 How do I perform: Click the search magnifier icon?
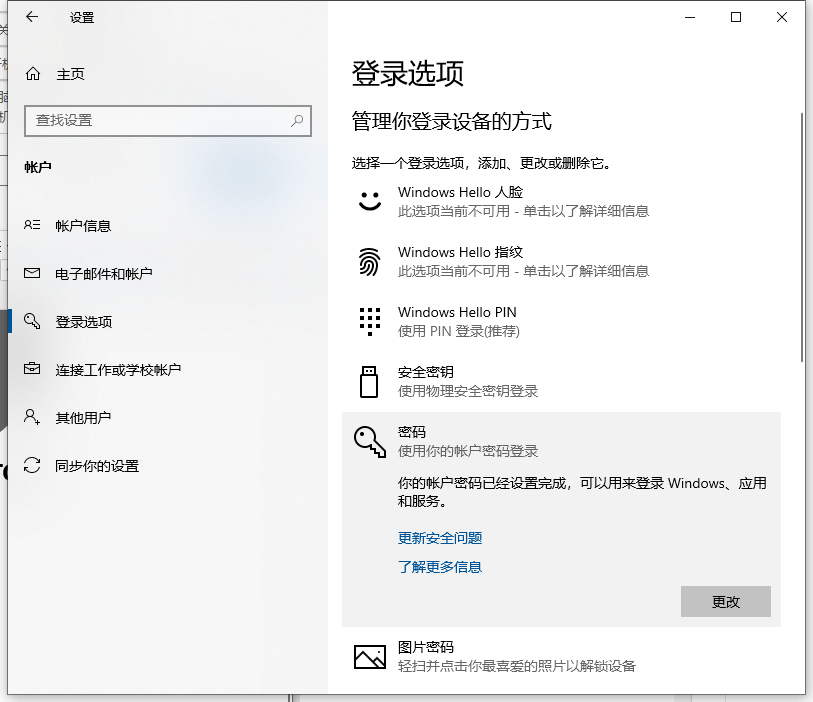point(297,121)
